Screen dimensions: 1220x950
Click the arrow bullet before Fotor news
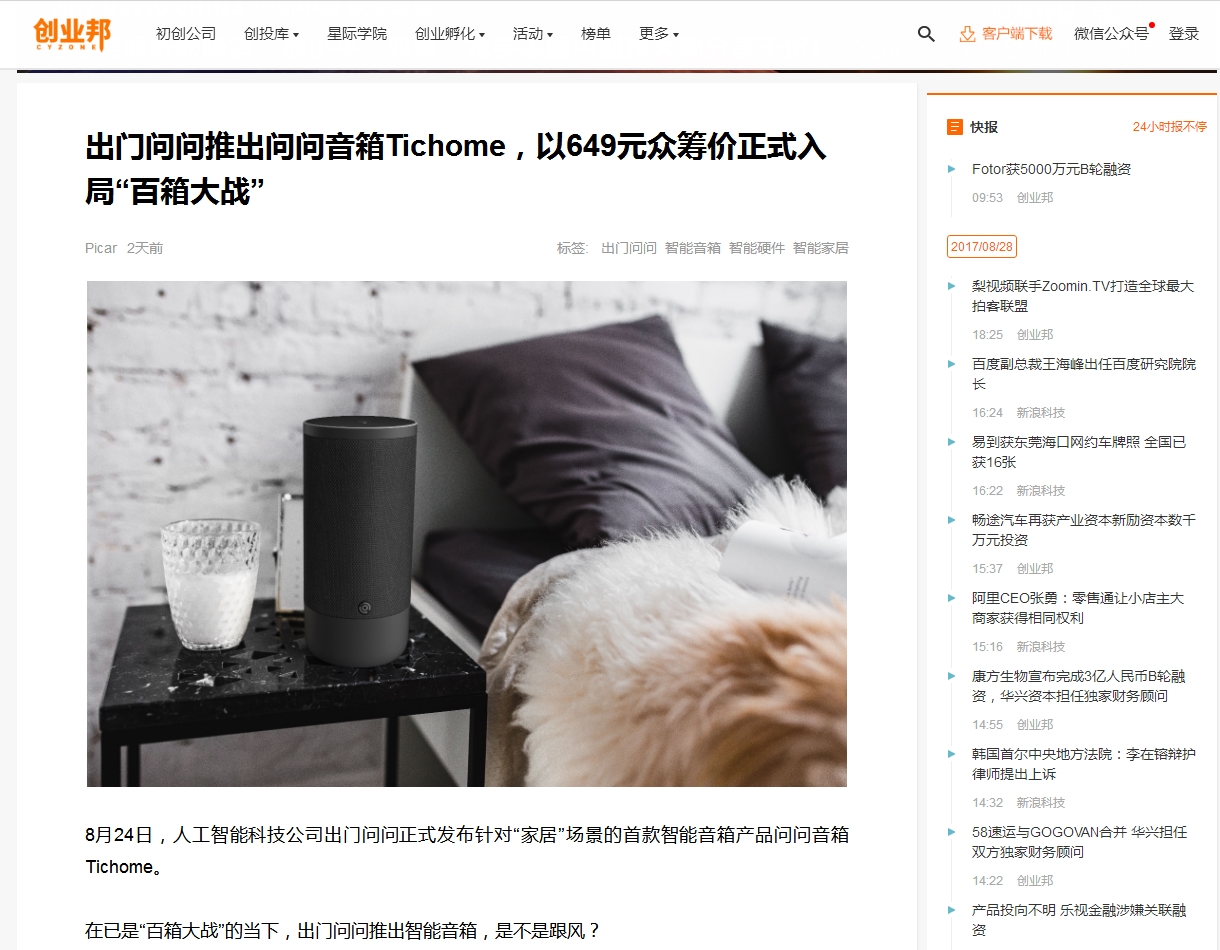pyautogui.click(x=952, y=169)
